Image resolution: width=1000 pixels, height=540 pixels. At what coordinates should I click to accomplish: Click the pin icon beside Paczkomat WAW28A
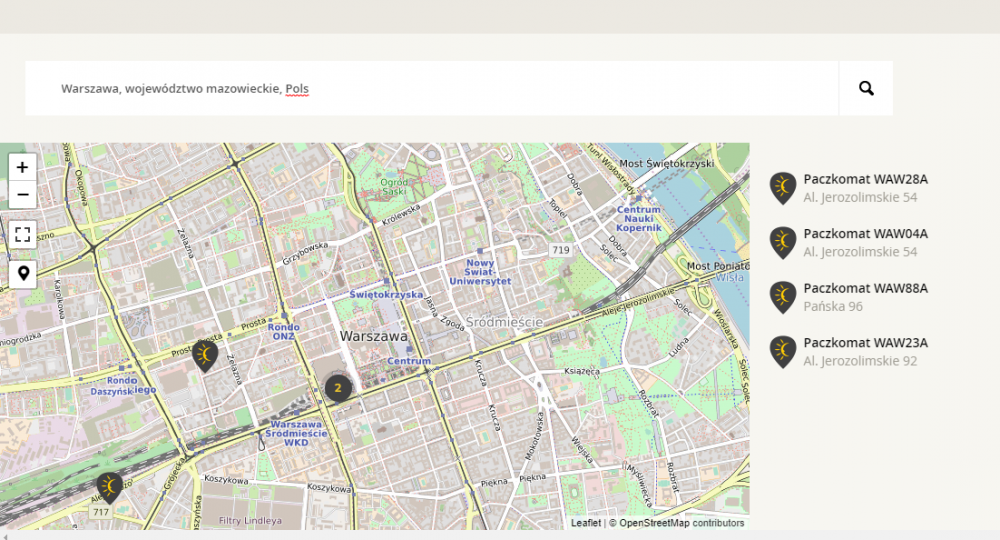[783, 188]
